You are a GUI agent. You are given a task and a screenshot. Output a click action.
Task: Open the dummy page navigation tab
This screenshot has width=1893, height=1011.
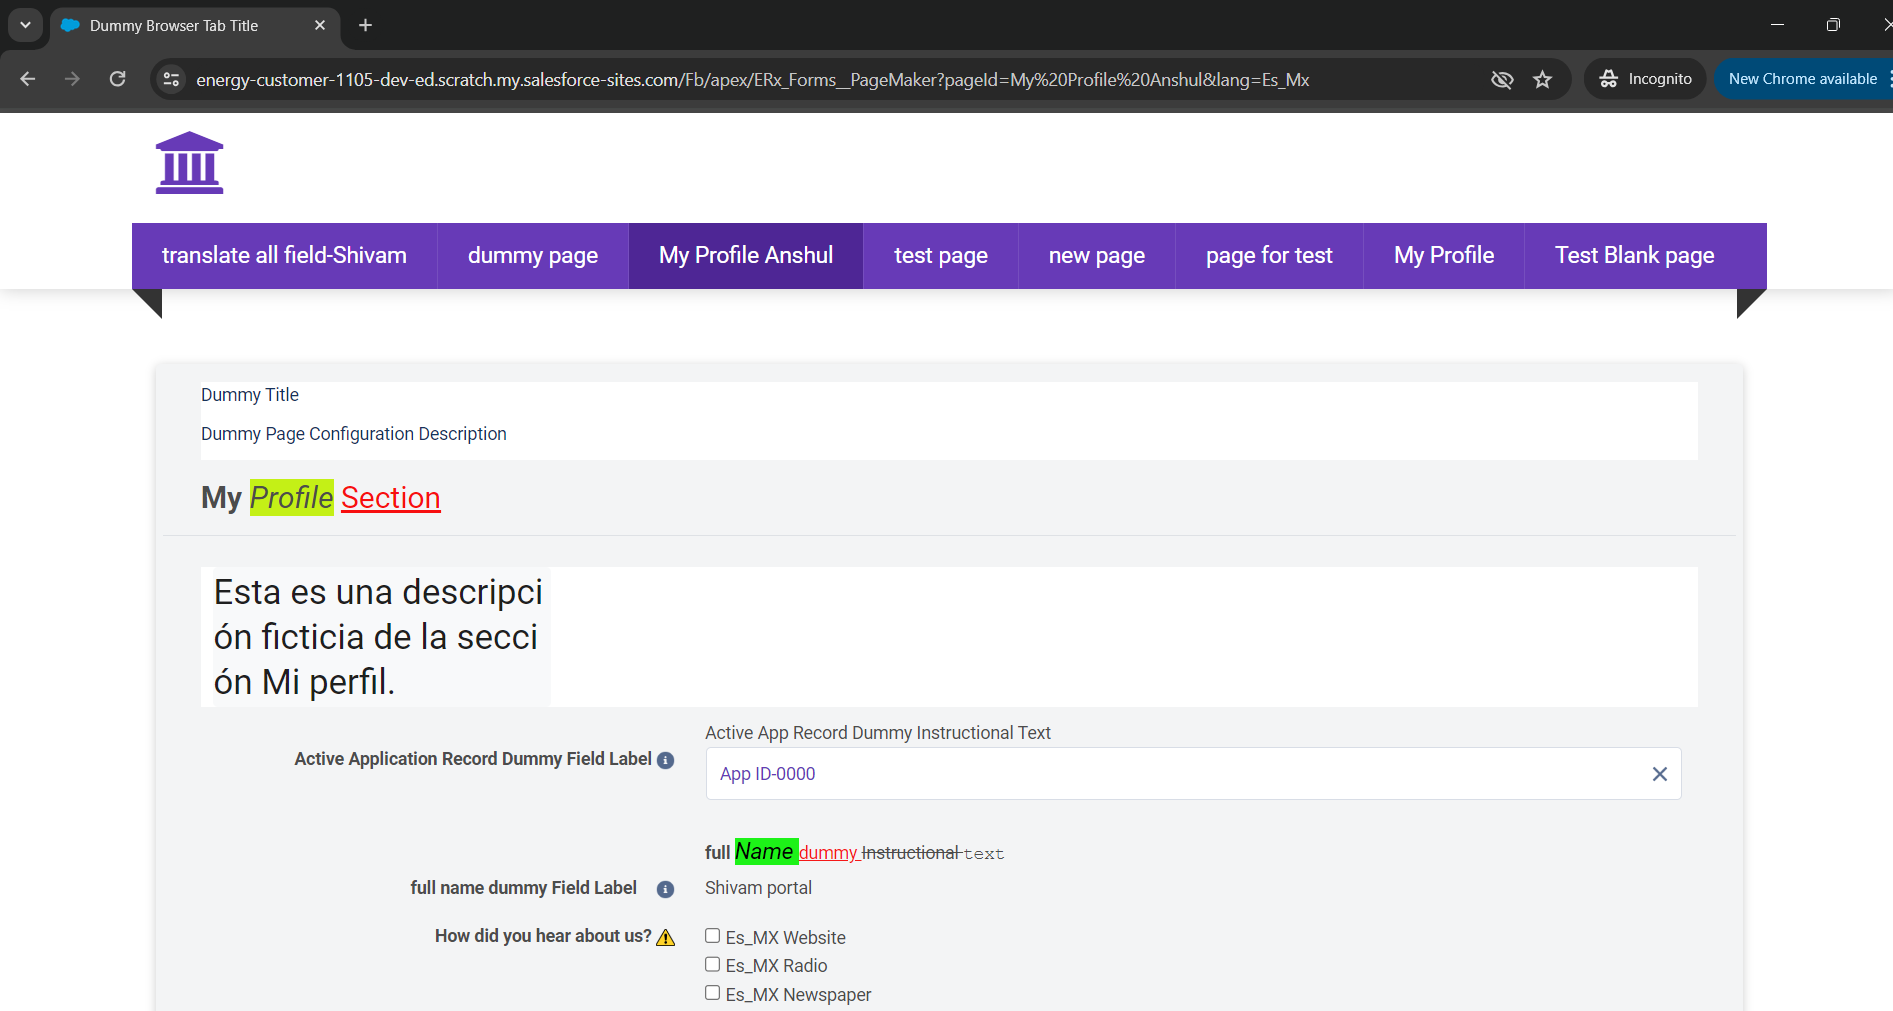click(532, 256)
